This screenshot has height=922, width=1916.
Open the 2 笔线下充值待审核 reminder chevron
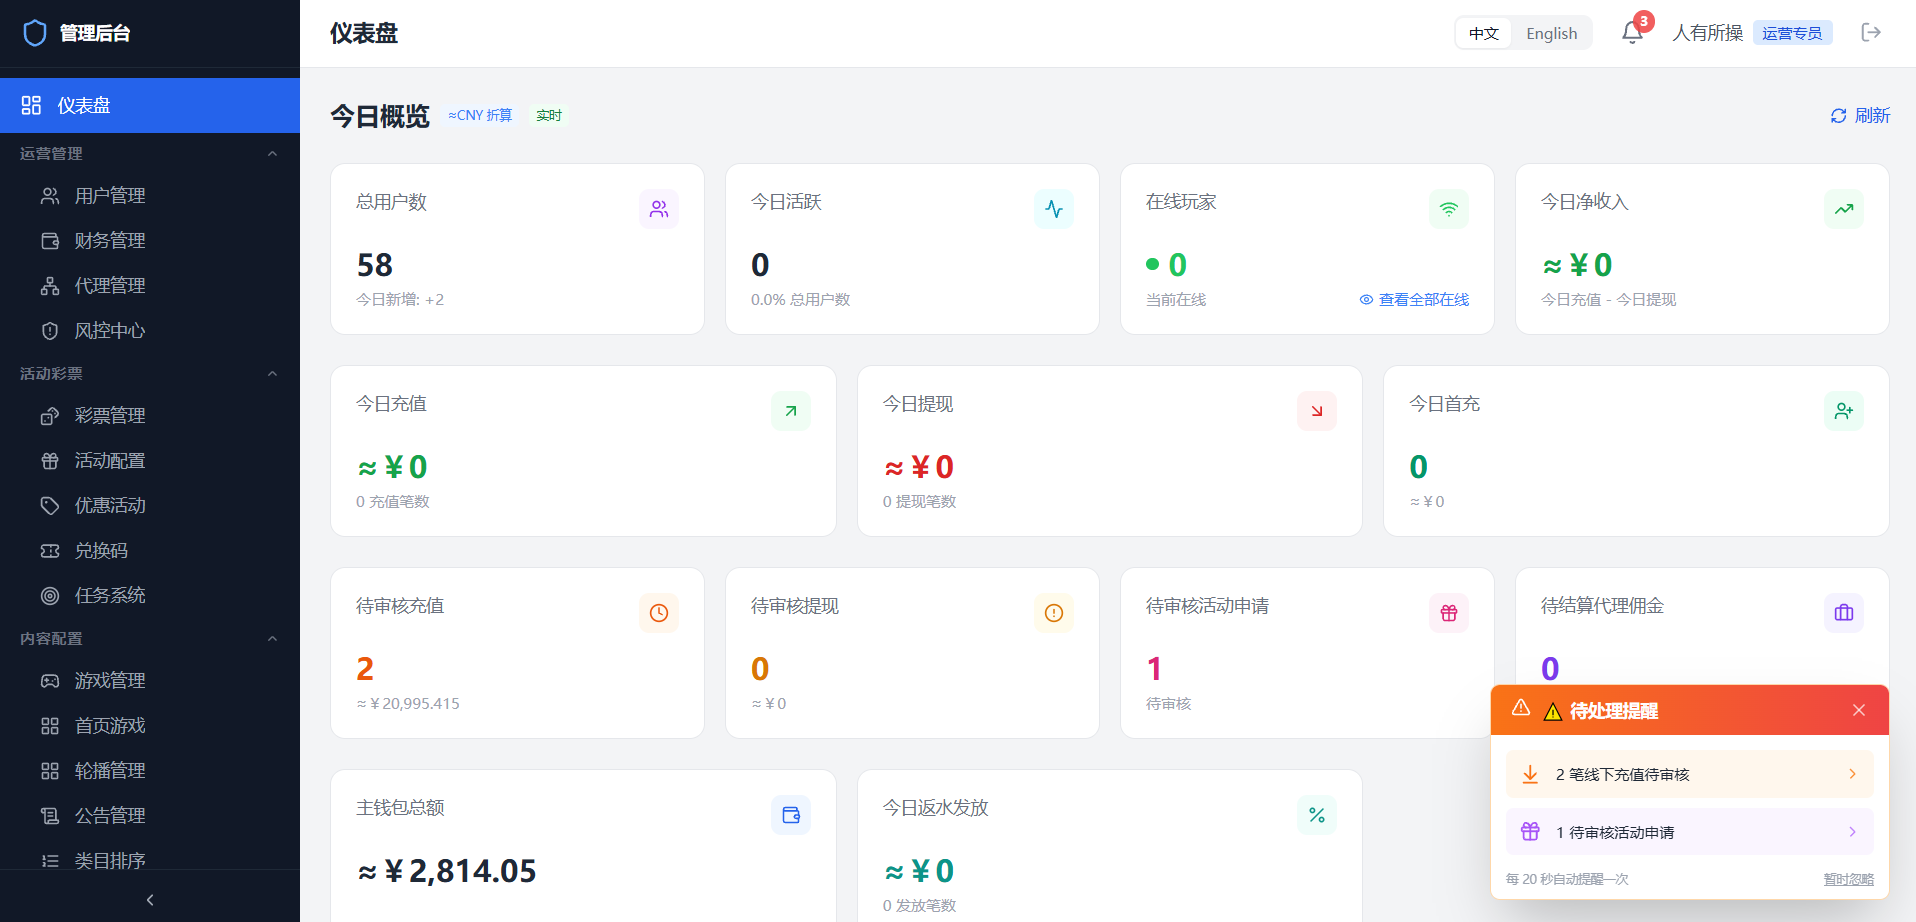coord(1852,774)
